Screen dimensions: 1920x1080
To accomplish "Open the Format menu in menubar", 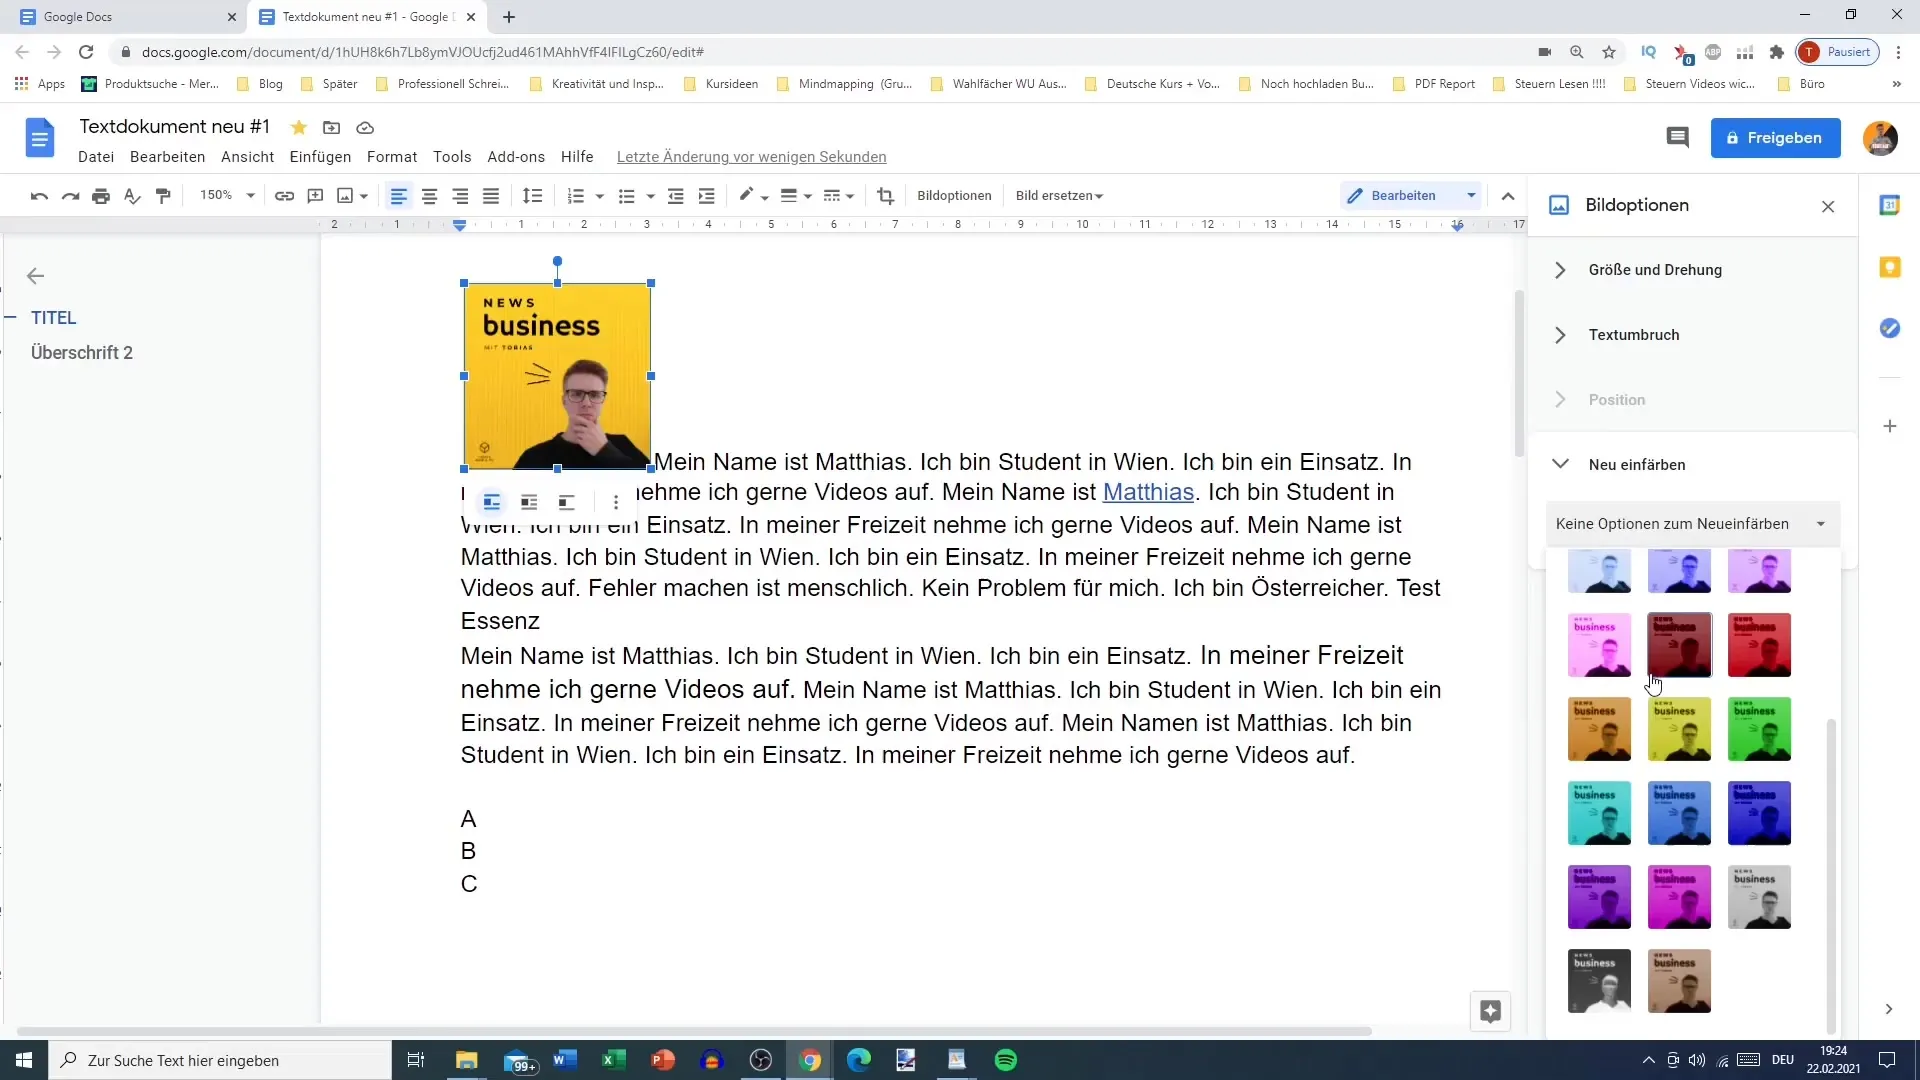I will pos(393,157).
